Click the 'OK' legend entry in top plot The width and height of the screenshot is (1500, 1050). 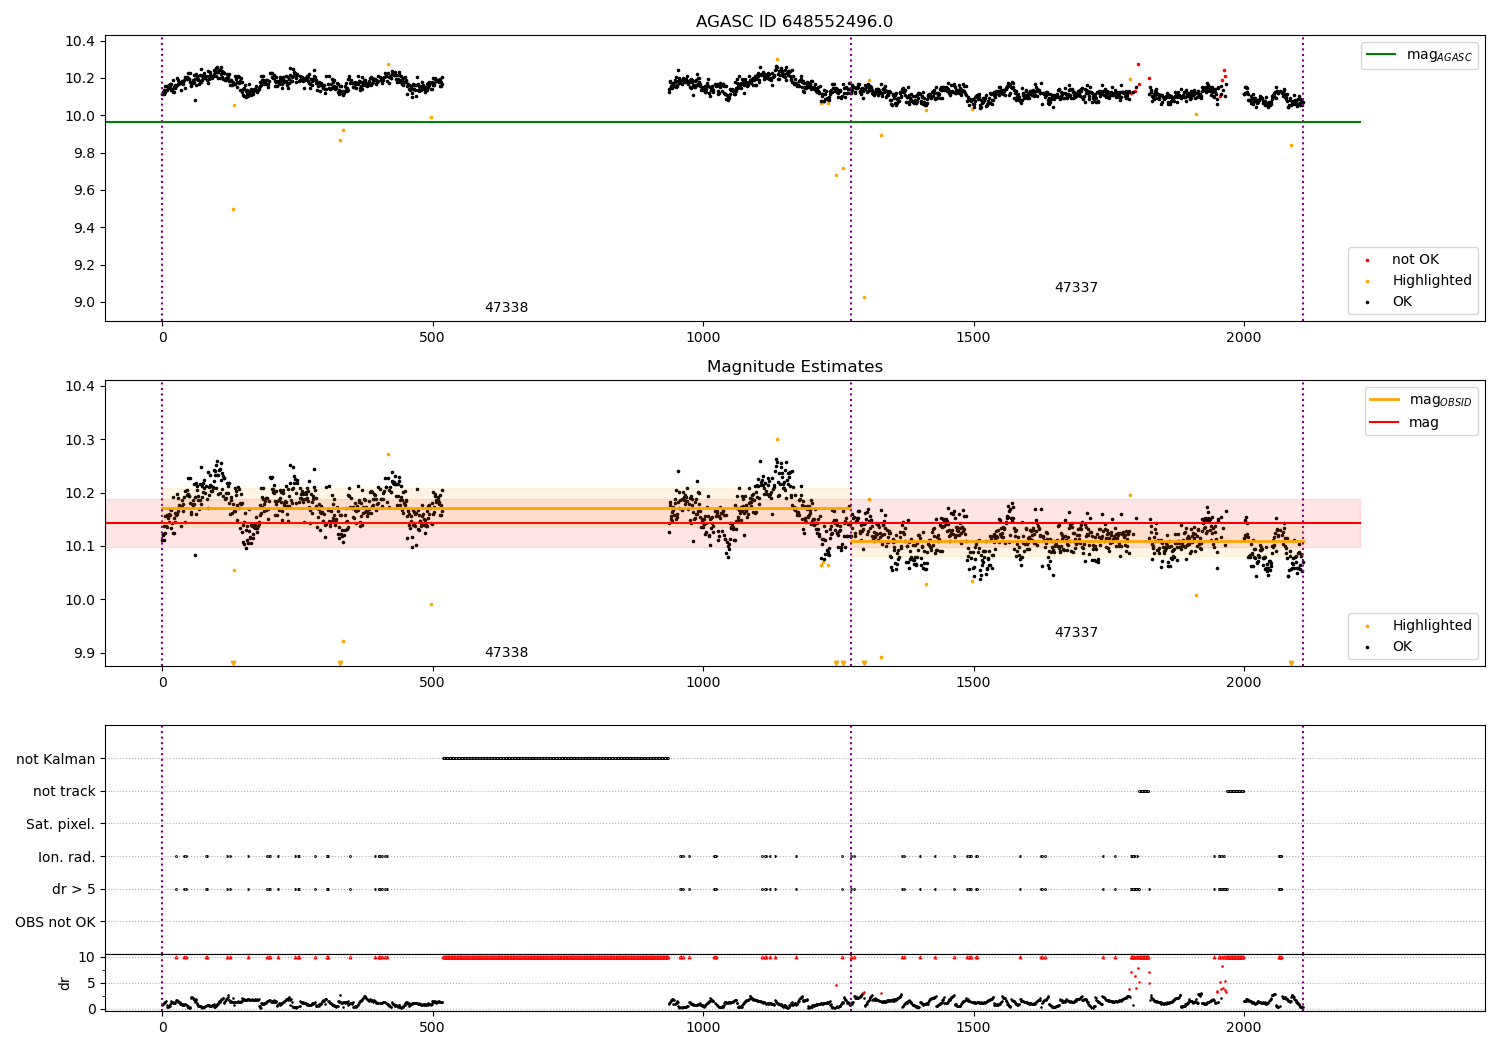1388,302
